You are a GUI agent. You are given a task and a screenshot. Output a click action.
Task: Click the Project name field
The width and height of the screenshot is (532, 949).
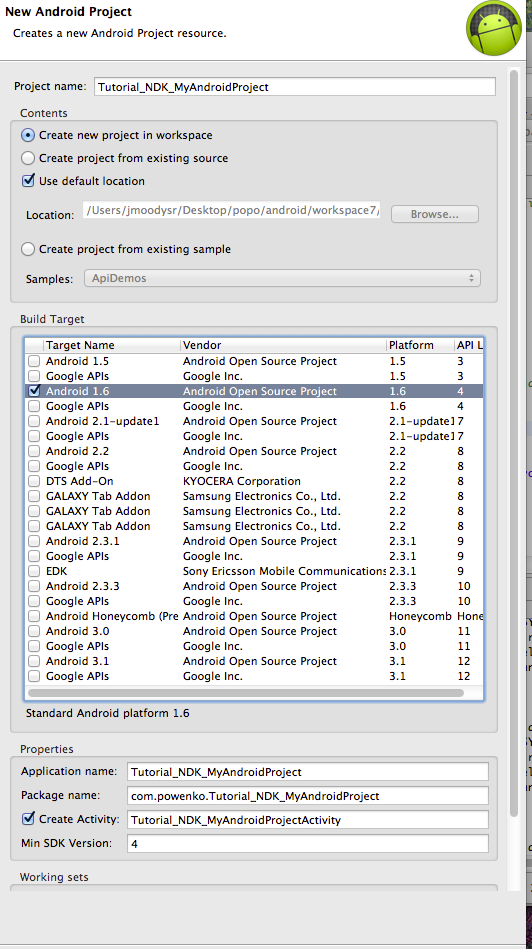coord(295,87)
